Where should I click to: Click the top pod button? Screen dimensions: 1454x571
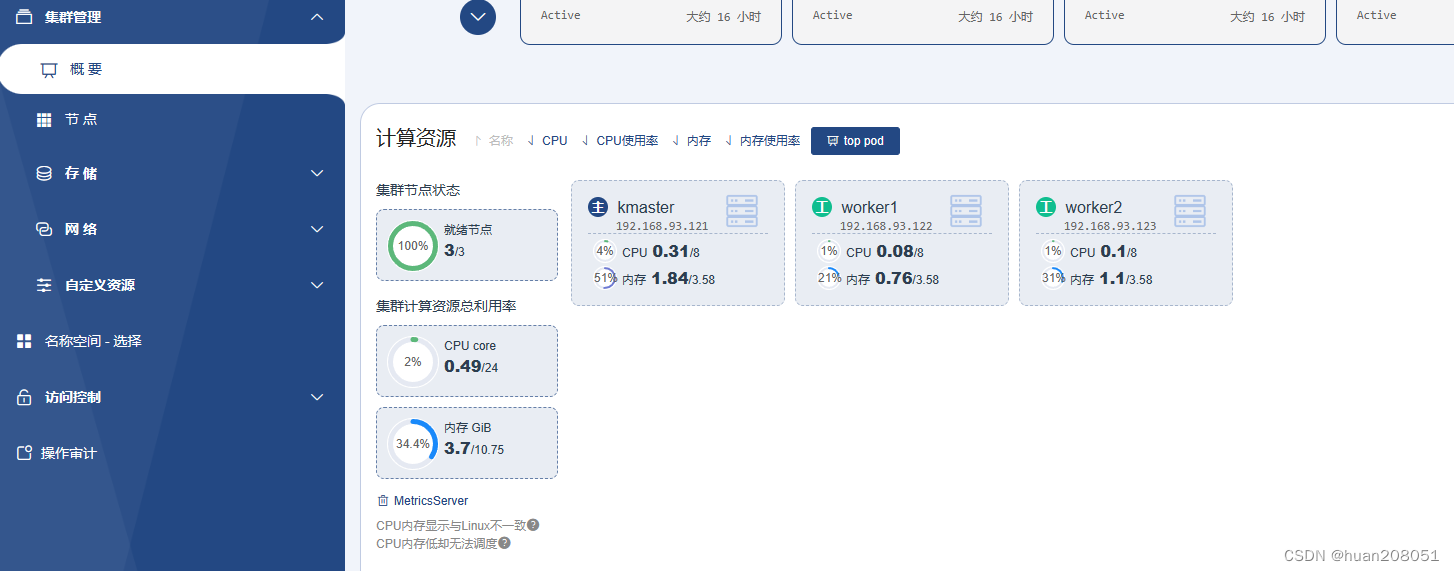pyautogui.click(x=855, y=141)
